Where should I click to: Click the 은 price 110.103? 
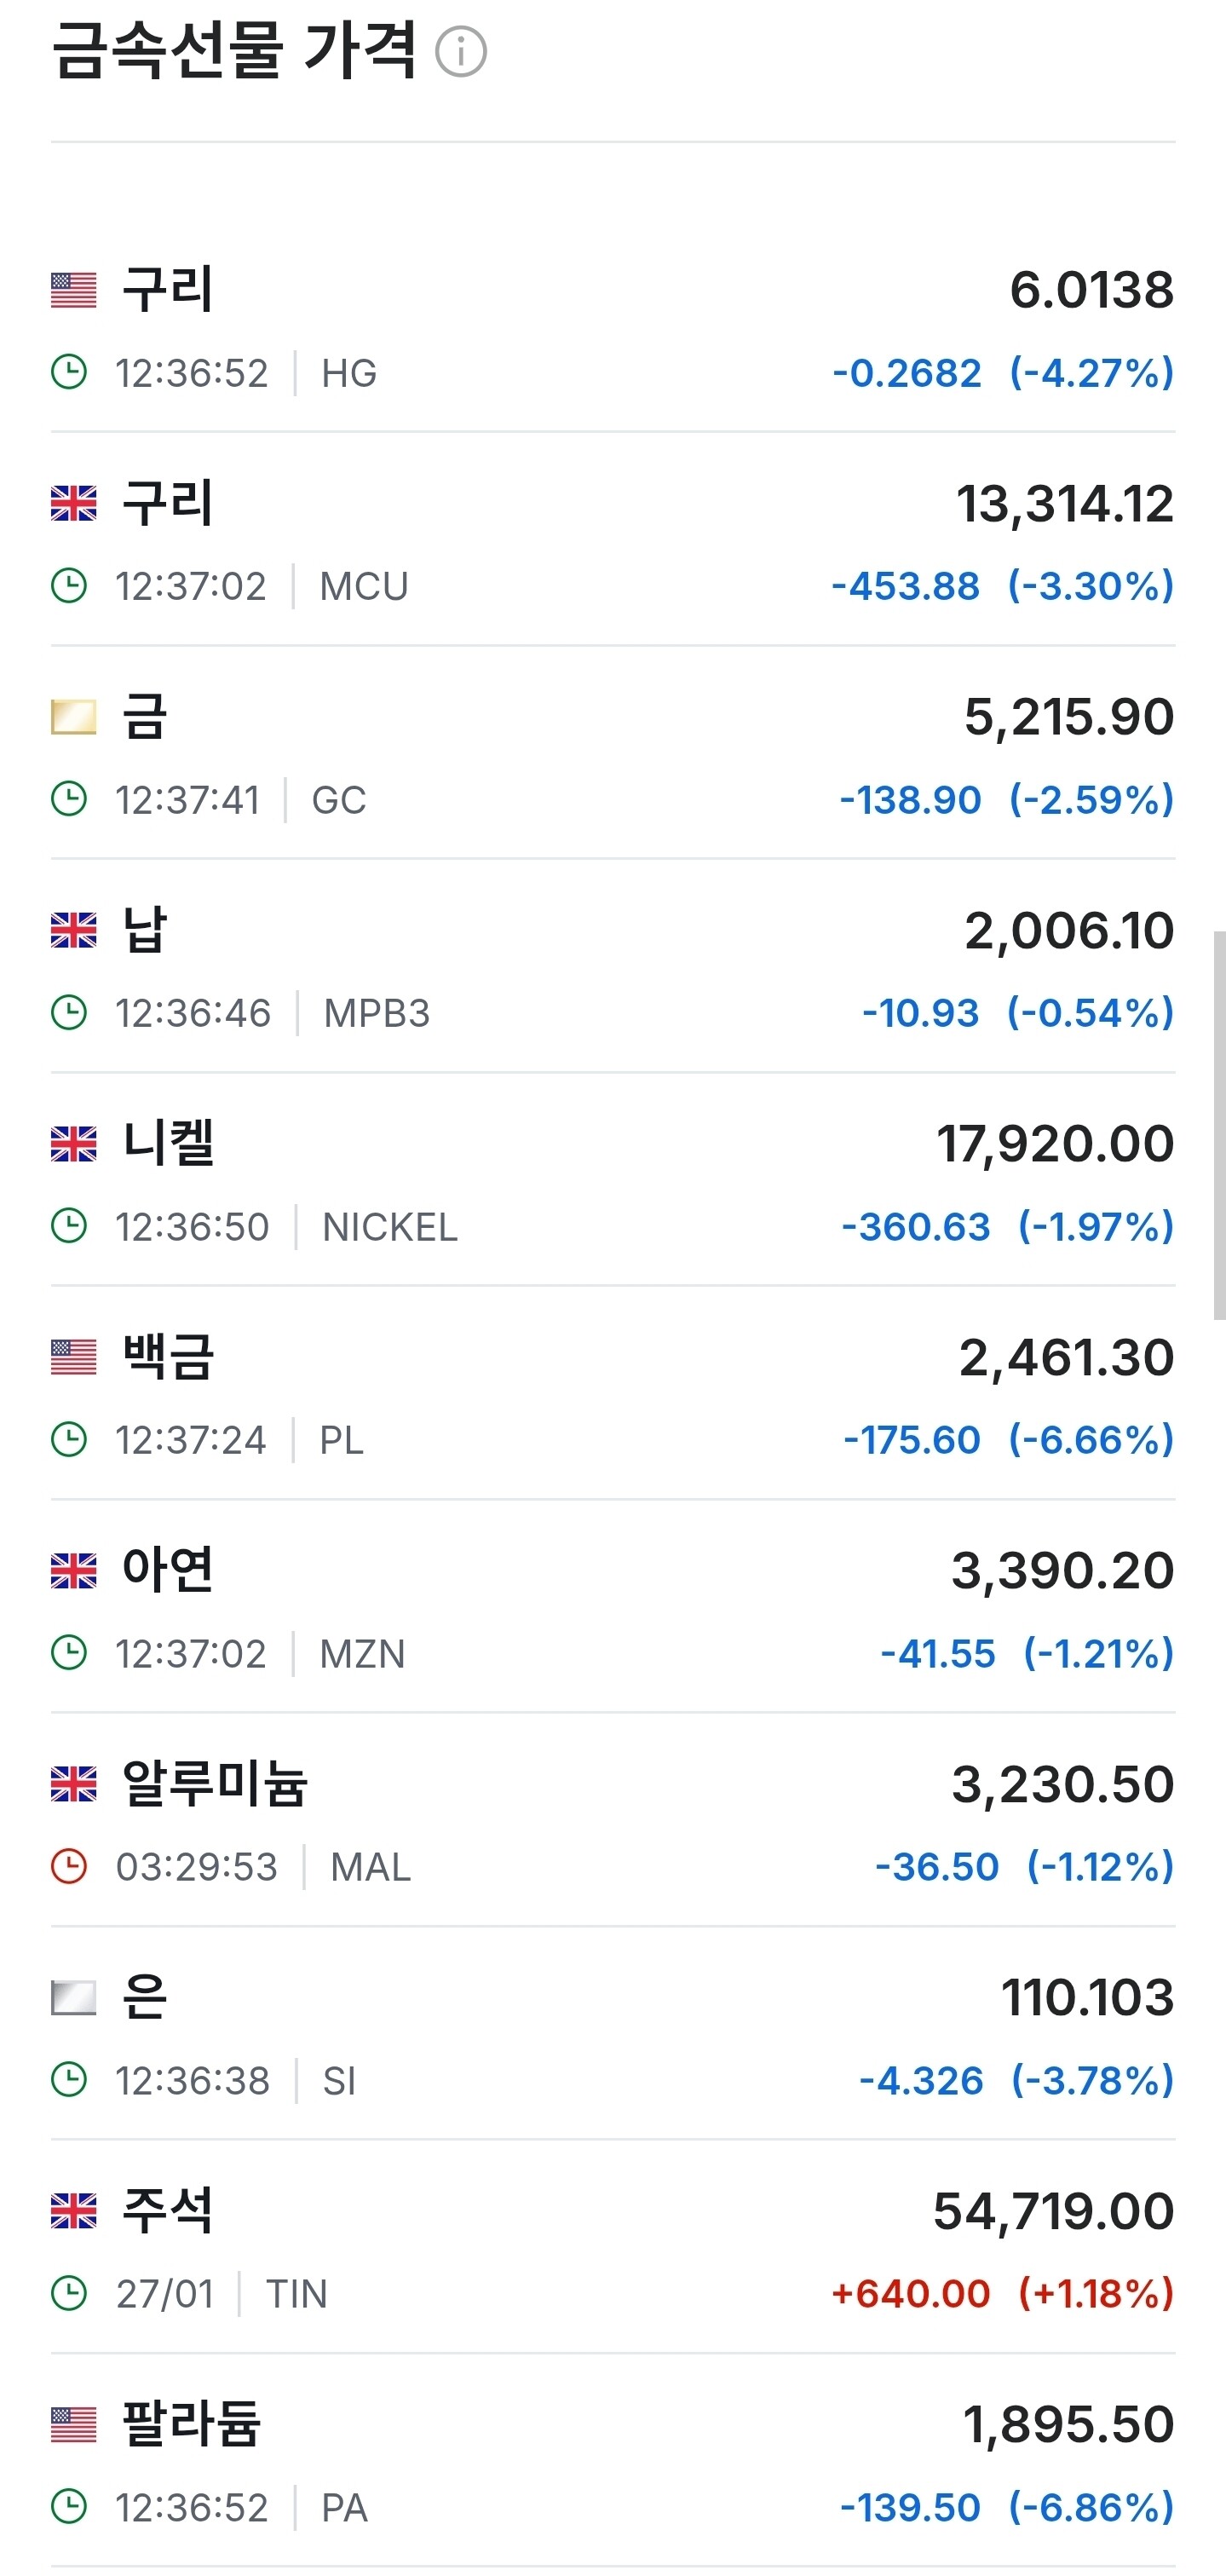point(1087,1998)
